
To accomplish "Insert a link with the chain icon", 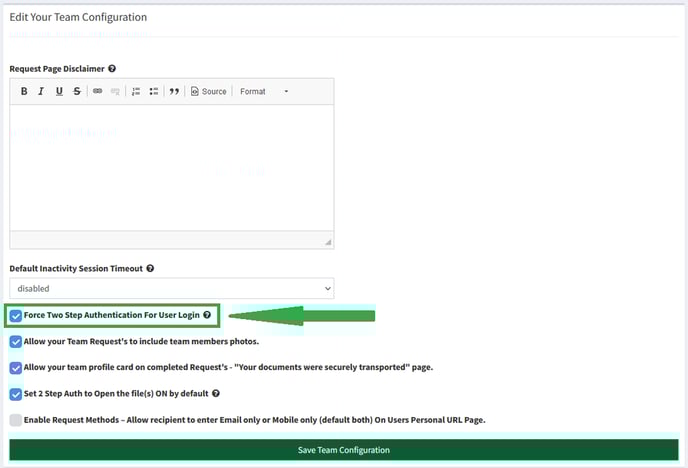I will 97,91.
